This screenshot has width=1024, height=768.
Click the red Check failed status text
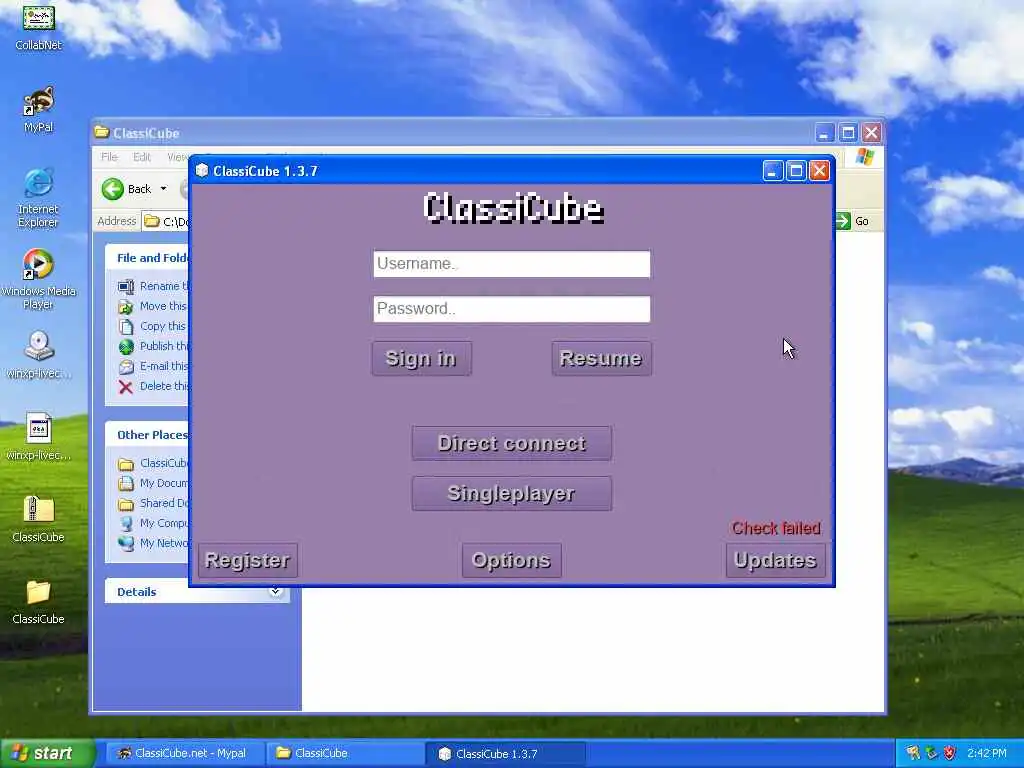[x=776, y=528]
